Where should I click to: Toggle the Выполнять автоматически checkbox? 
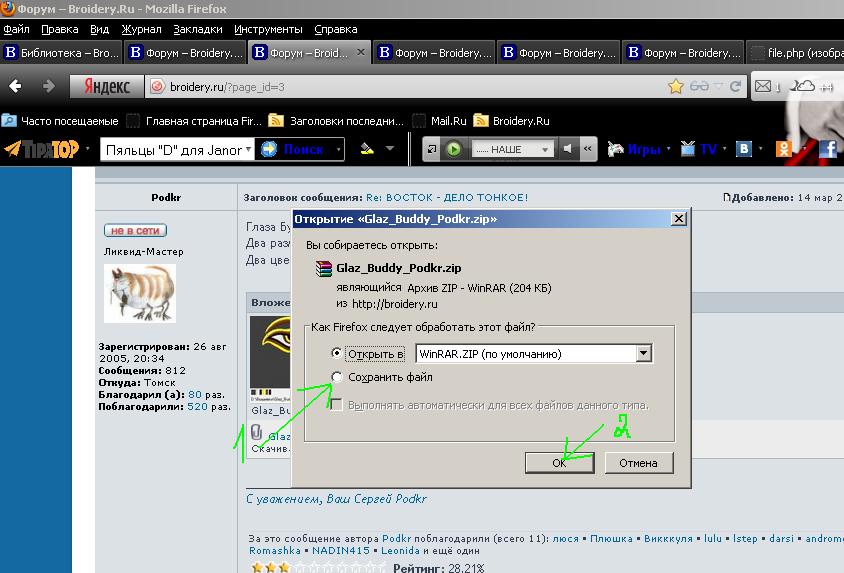(x=336, y=405)
